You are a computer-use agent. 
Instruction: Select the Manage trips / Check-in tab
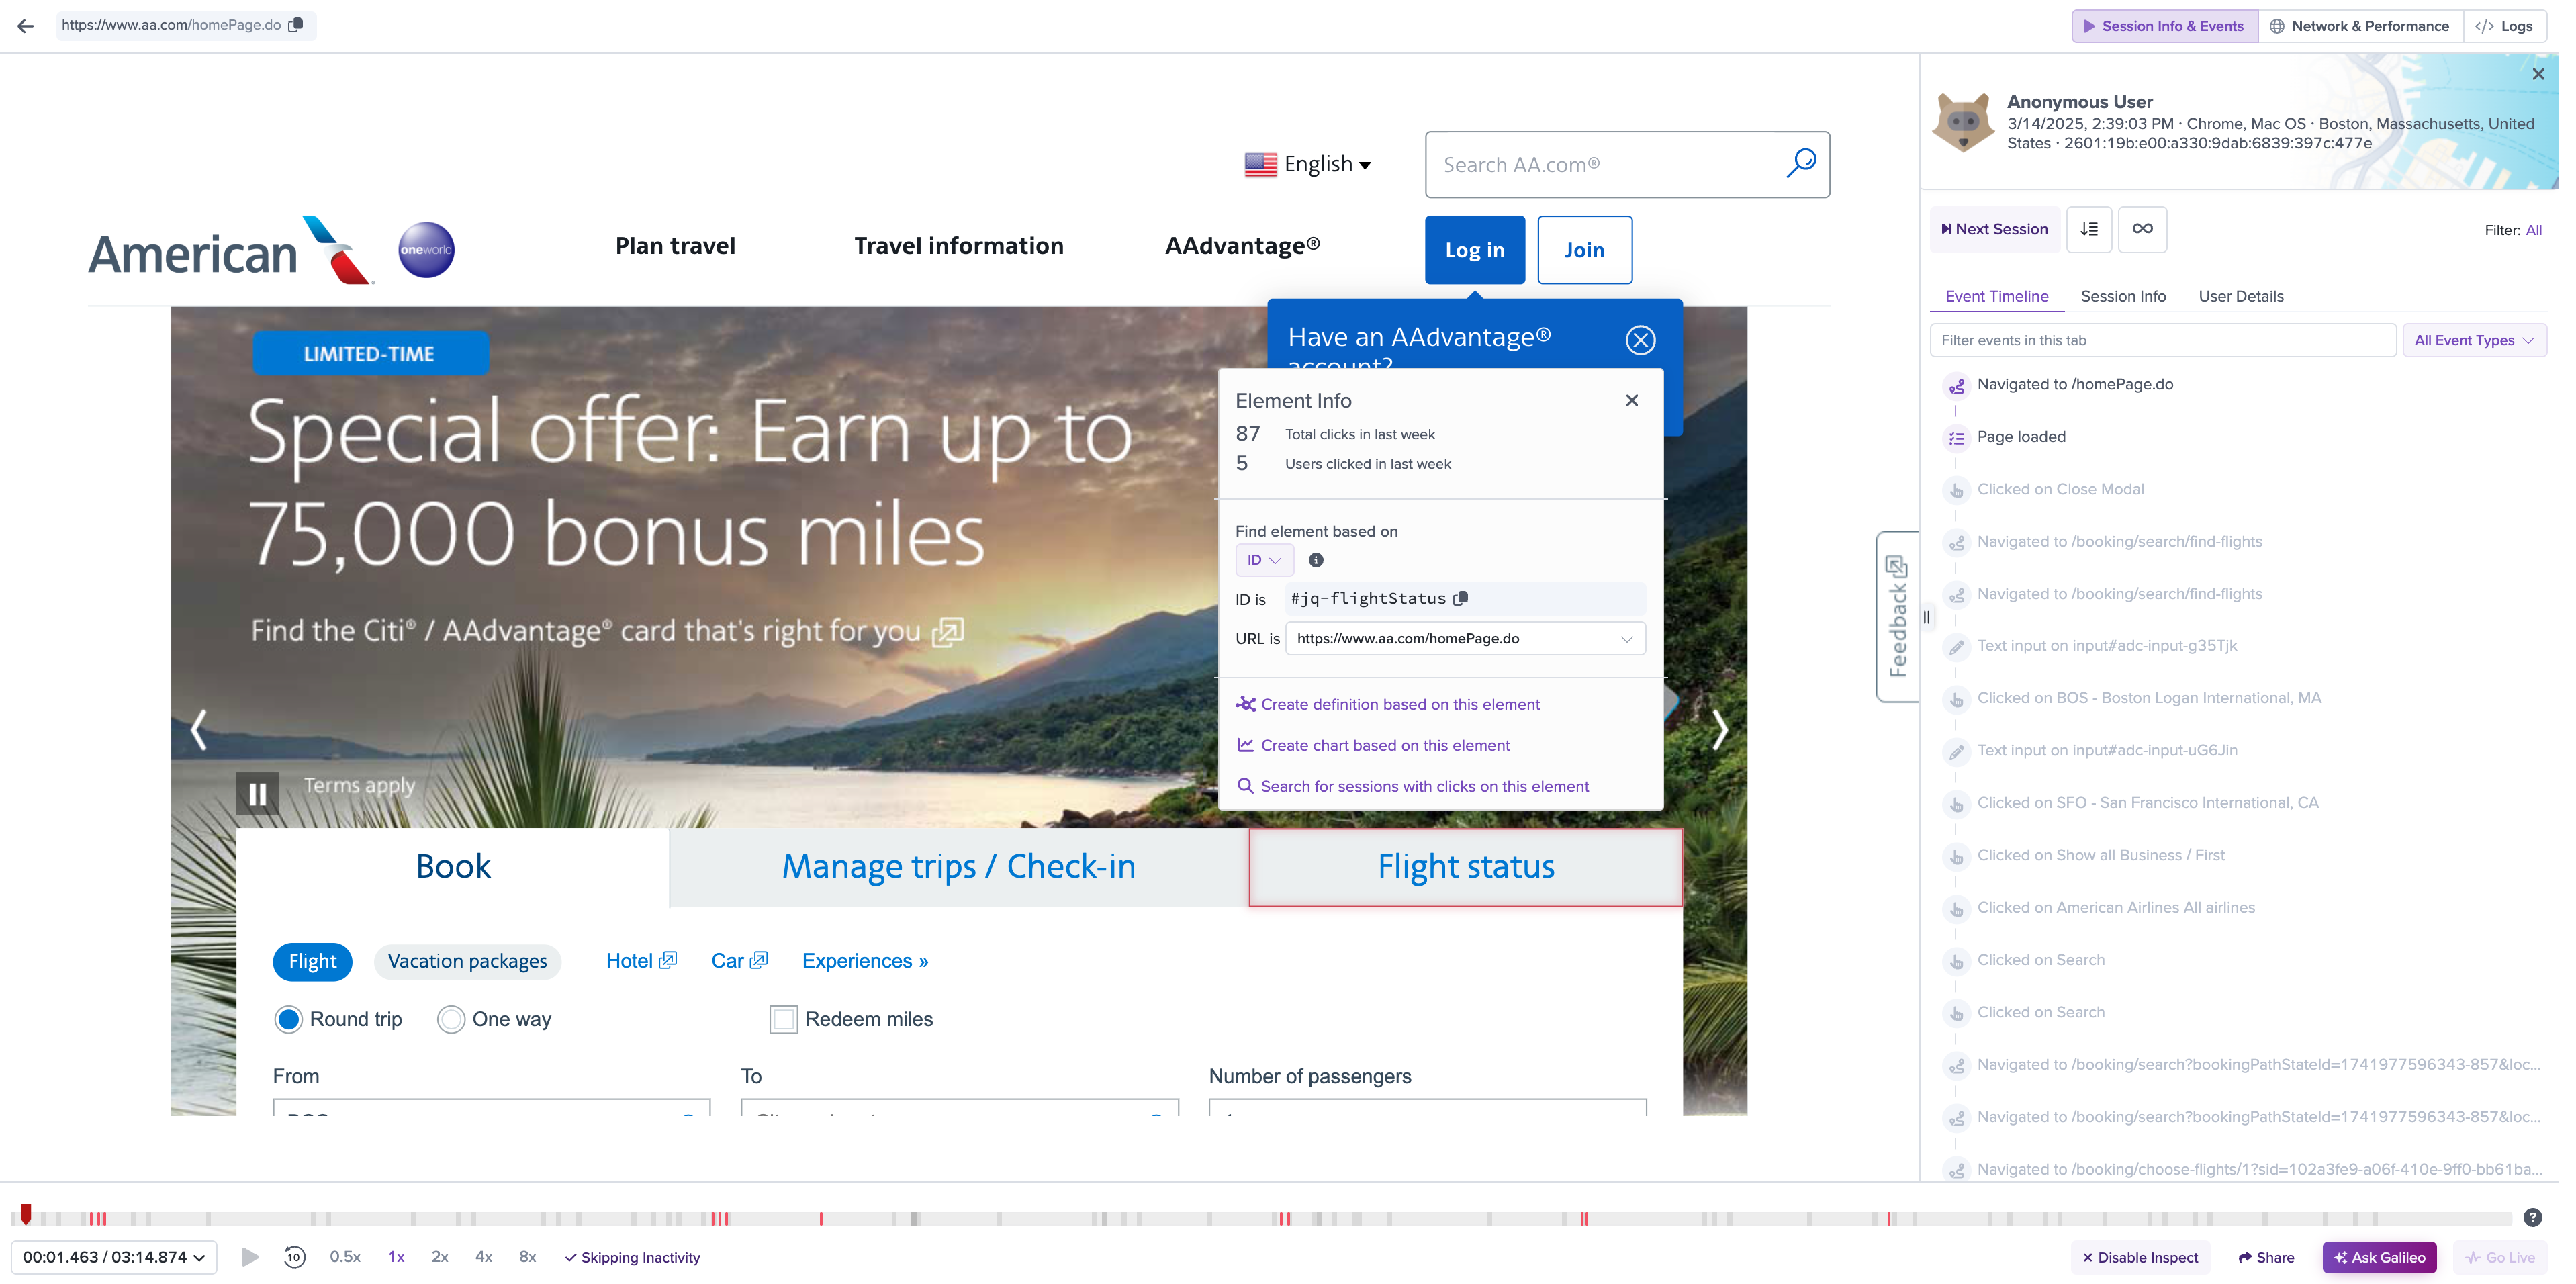pyautogui.click(x=958, y=867)
